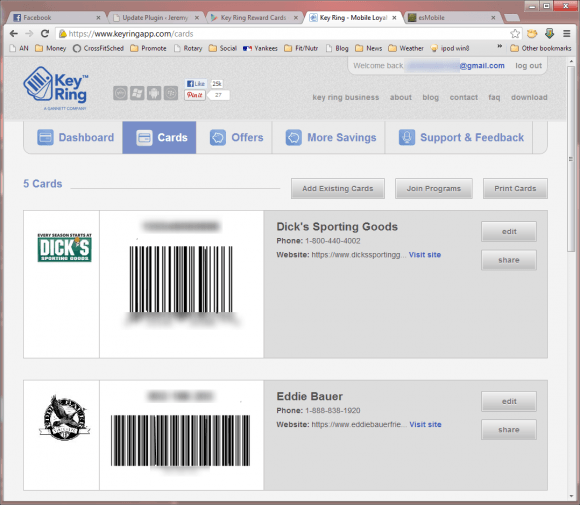
Task: Edit the Dick's Sporting Goods card
Action: coord(509,232)
